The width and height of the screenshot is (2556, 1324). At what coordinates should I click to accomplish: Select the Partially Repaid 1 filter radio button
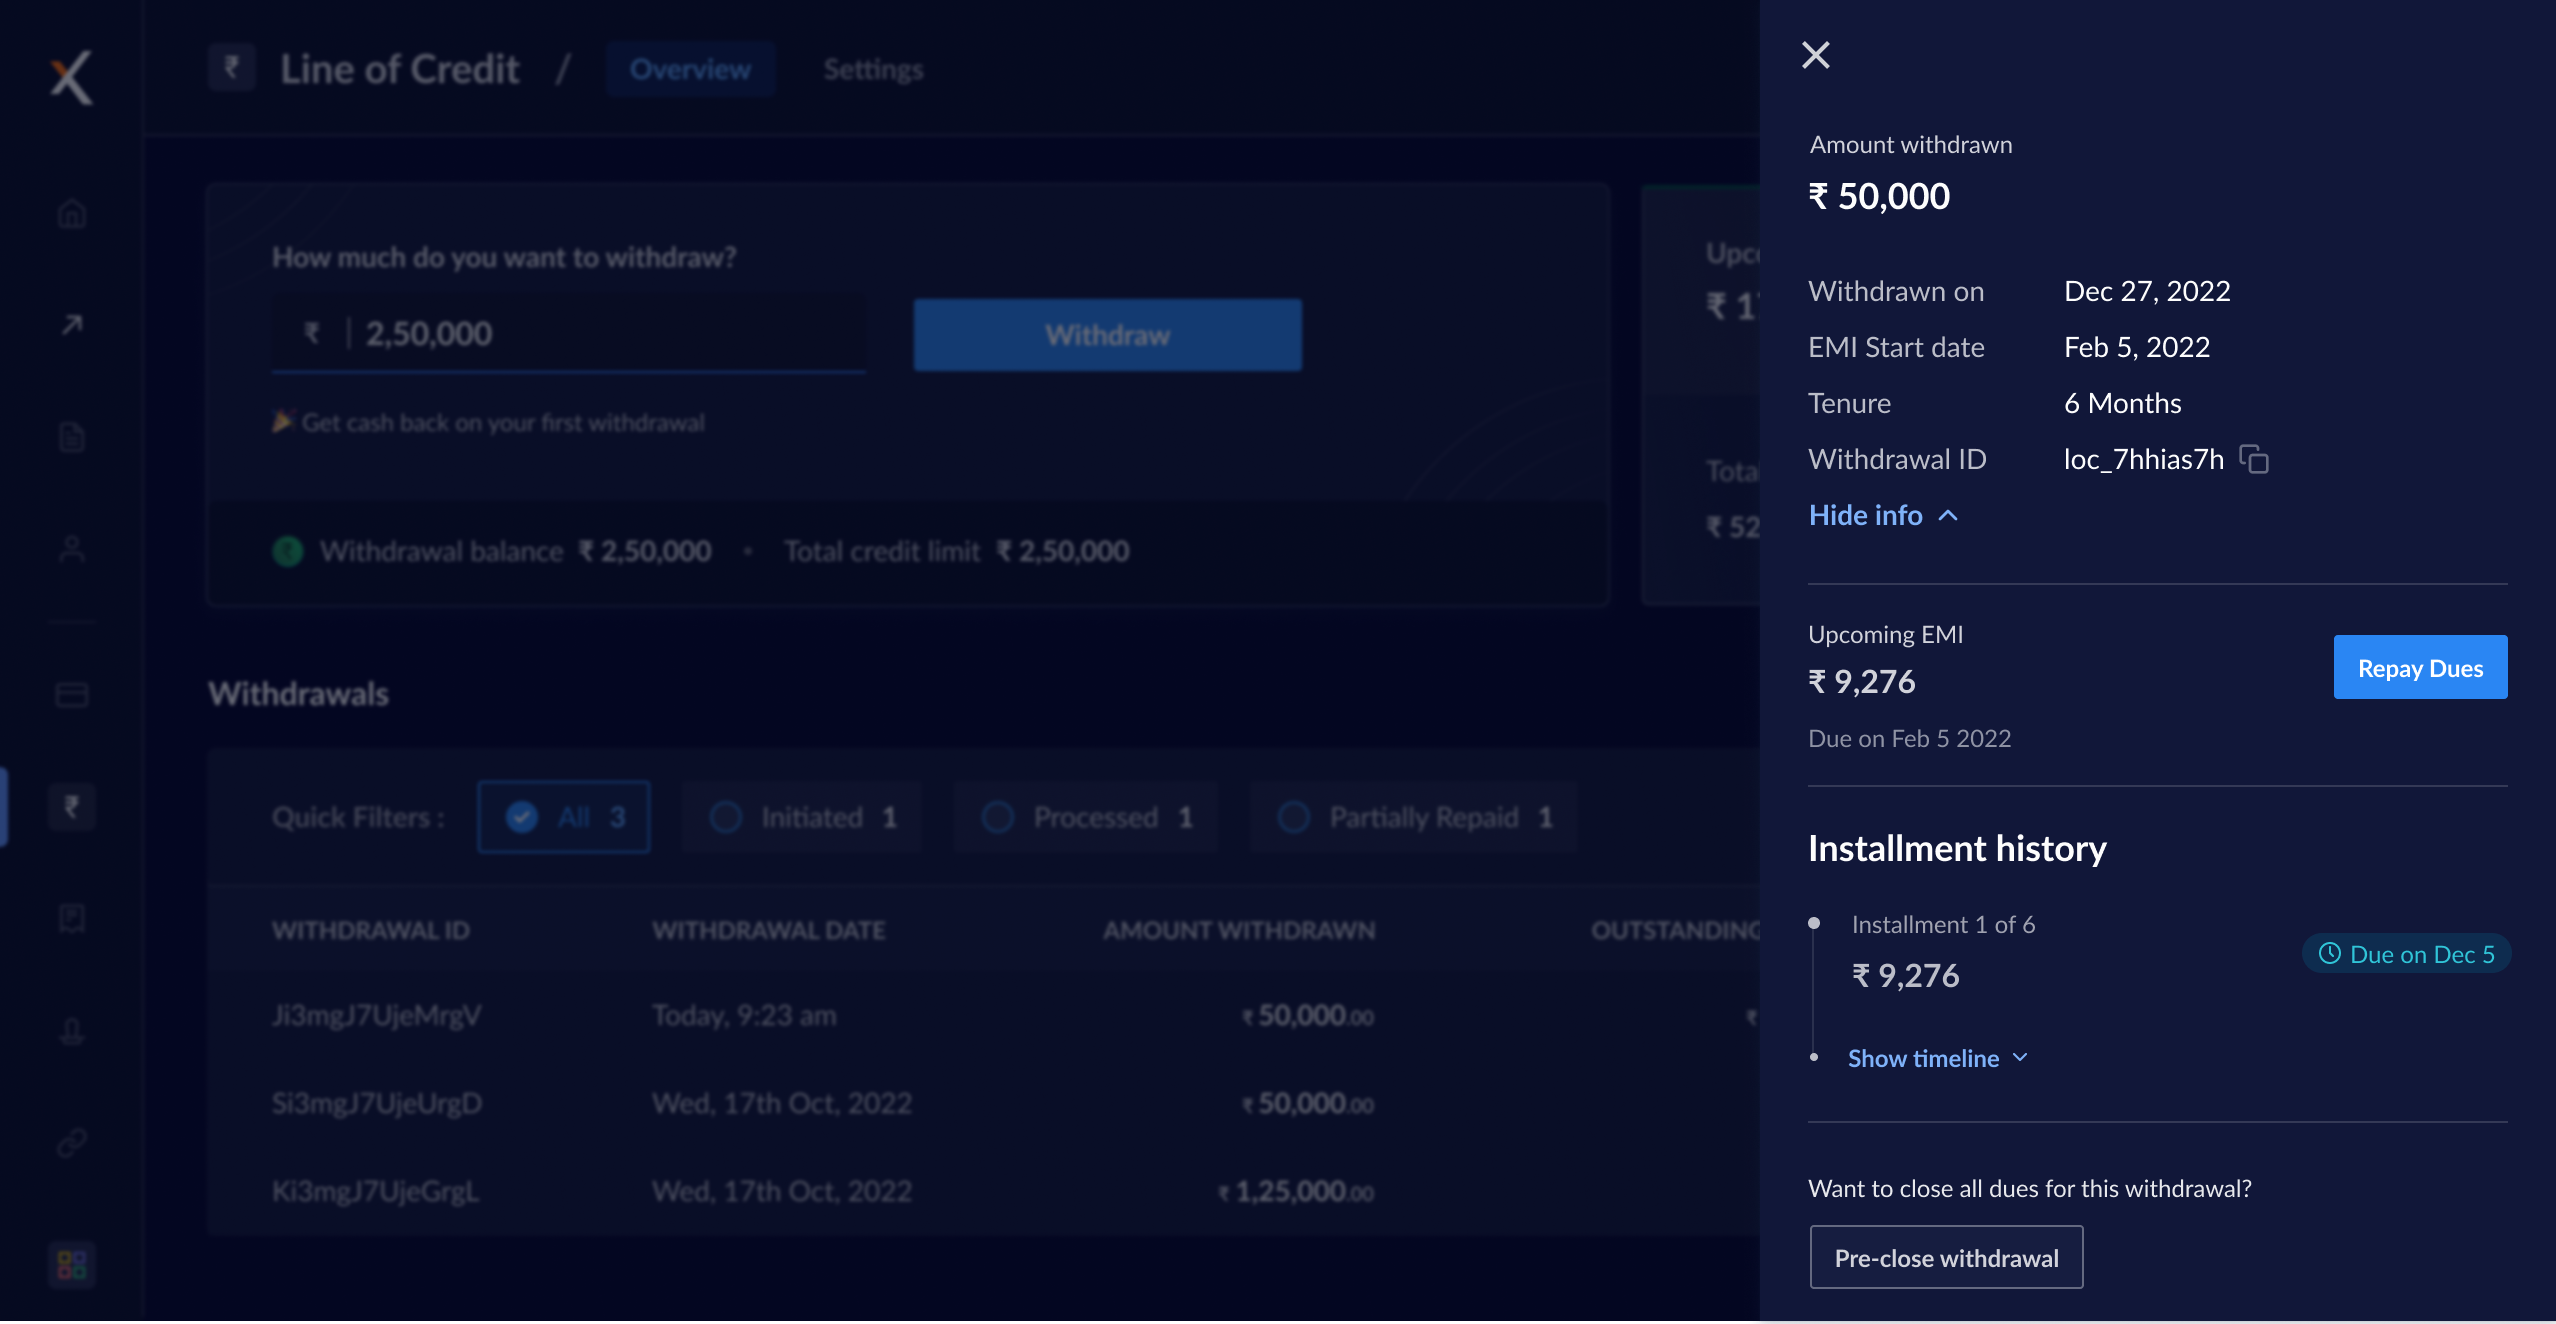coord(1292,816)
